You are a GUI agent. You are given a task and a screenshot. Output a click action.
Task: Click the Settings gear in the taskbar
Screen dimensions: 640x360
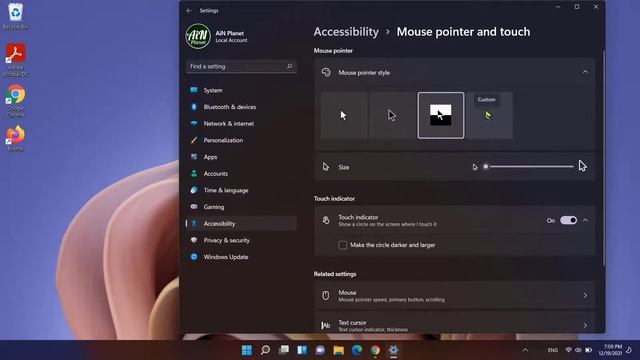[393, 350]
